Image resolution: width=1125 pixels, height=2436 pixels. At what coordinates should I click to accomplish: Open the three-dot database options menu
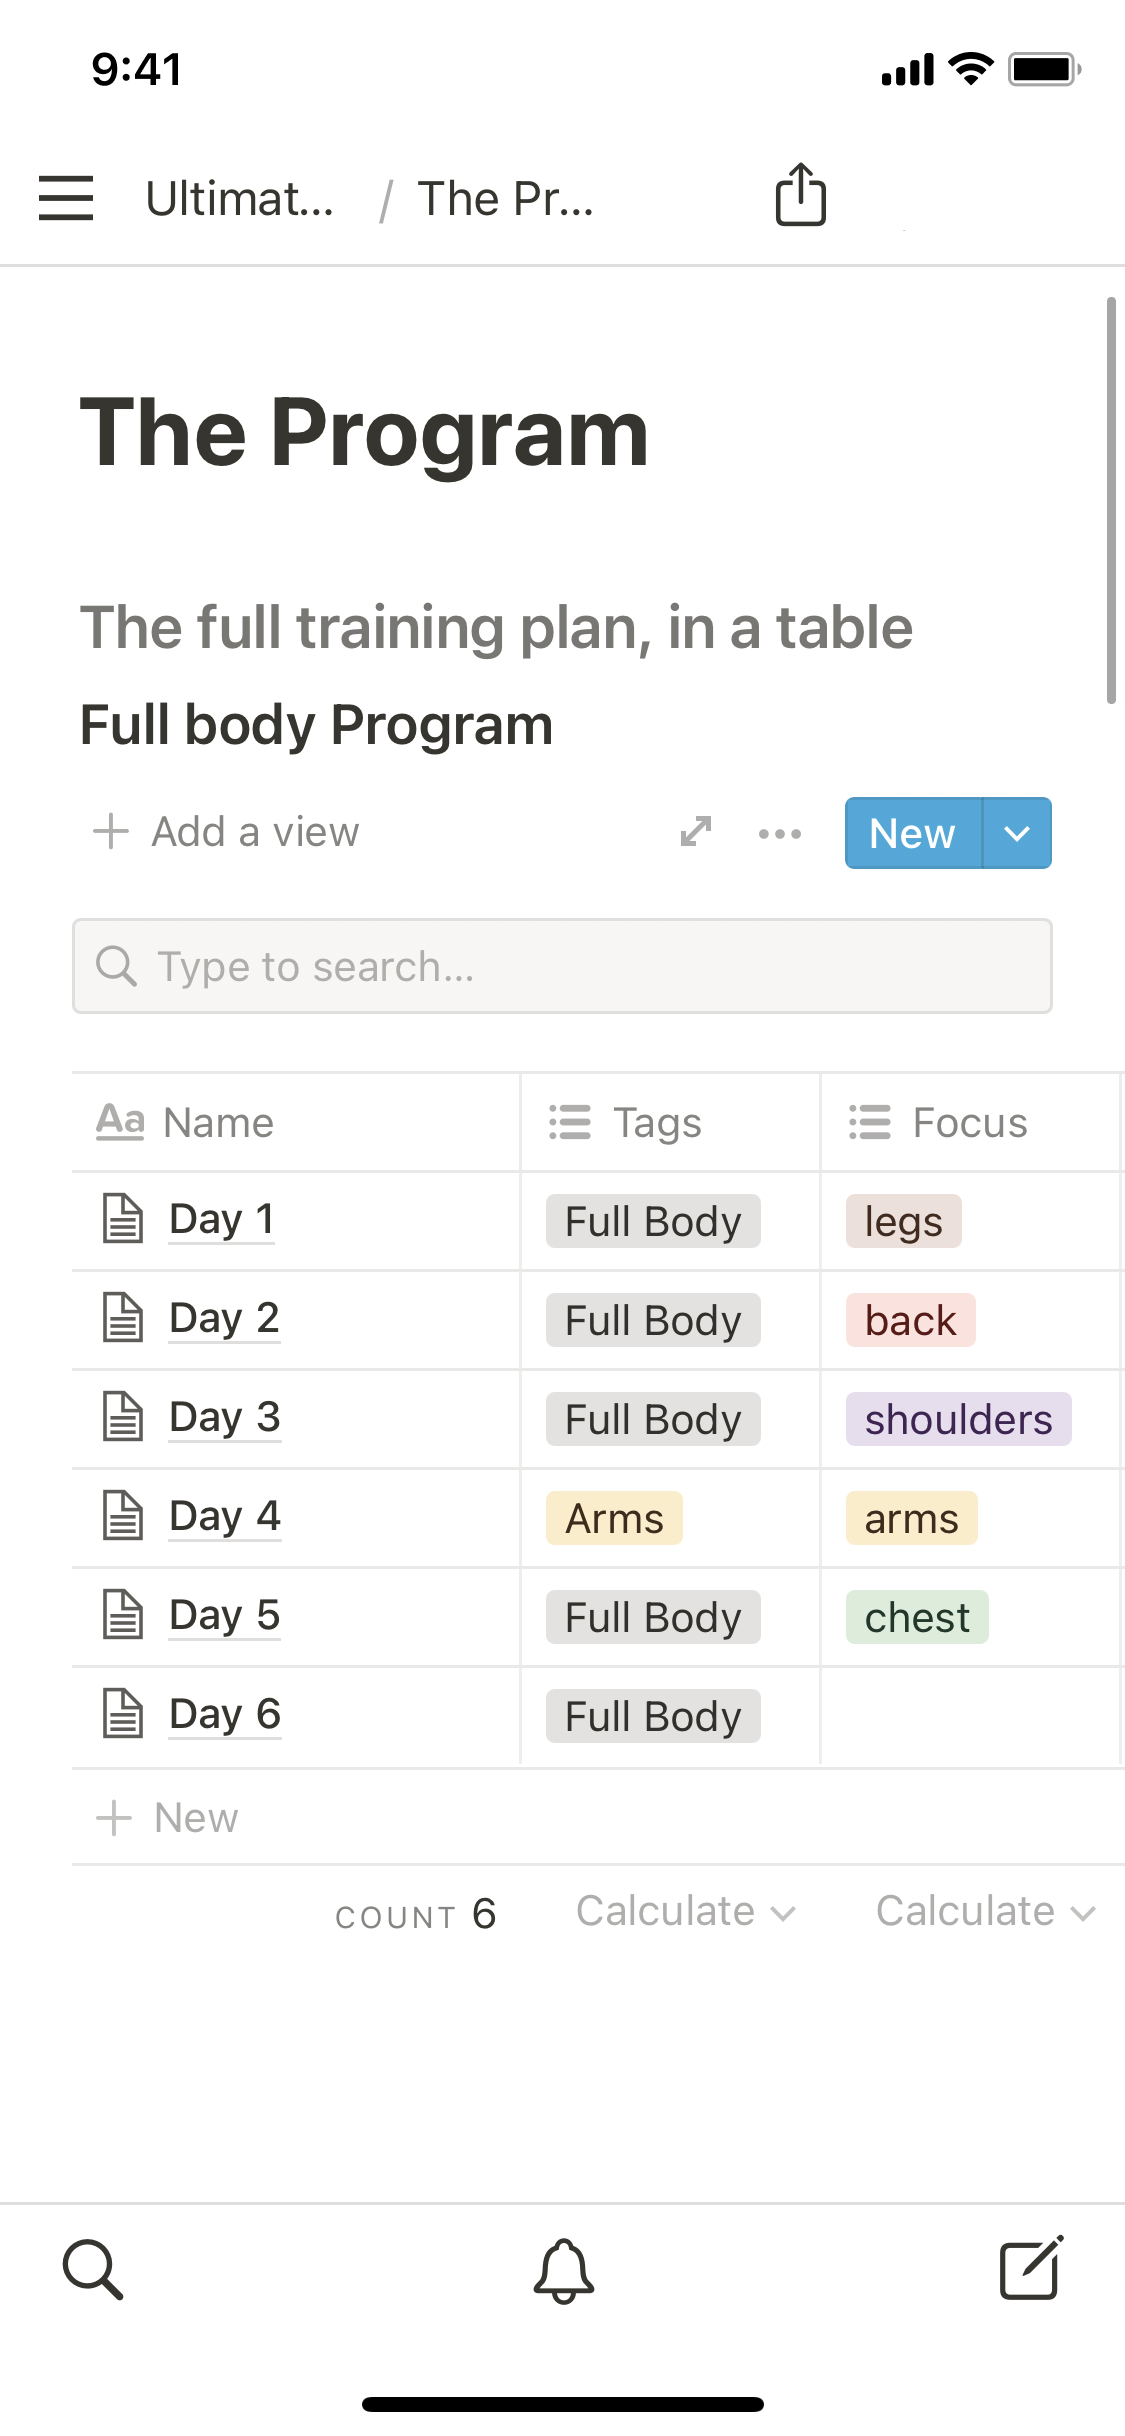click(x=780, y=833)
